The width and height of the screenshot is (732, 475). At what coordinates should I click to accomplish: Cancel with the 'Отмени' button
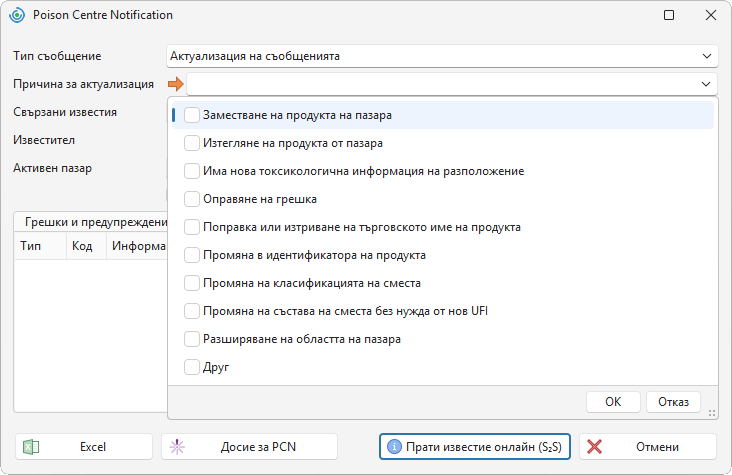648,447
